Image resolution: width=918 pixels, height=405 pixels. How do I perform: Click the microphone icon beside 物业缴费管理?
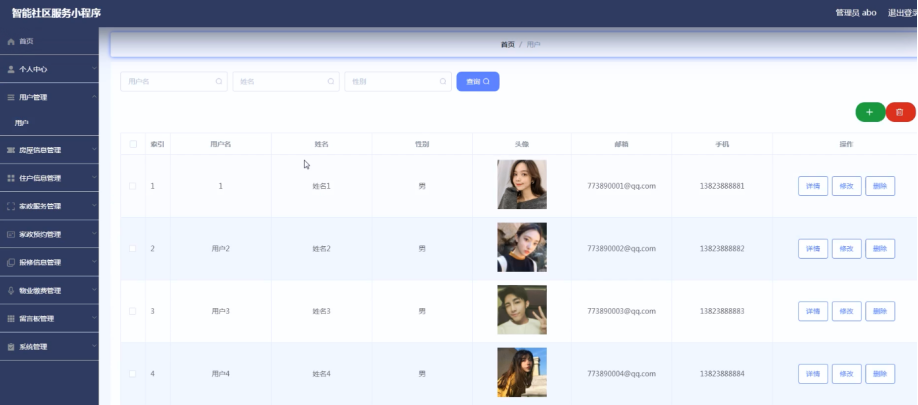click(11, 290)
